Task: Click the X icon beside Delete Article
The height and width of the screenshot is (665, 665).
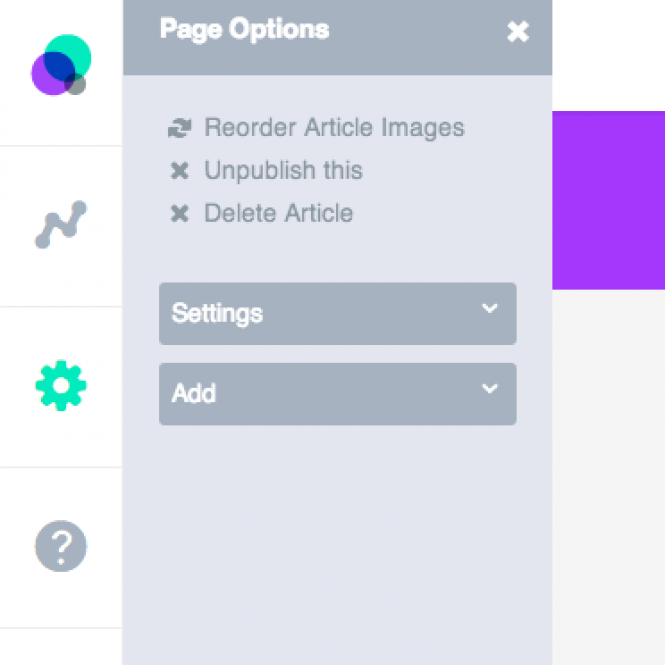Action: pyautogui.click(x=180, y=213)
